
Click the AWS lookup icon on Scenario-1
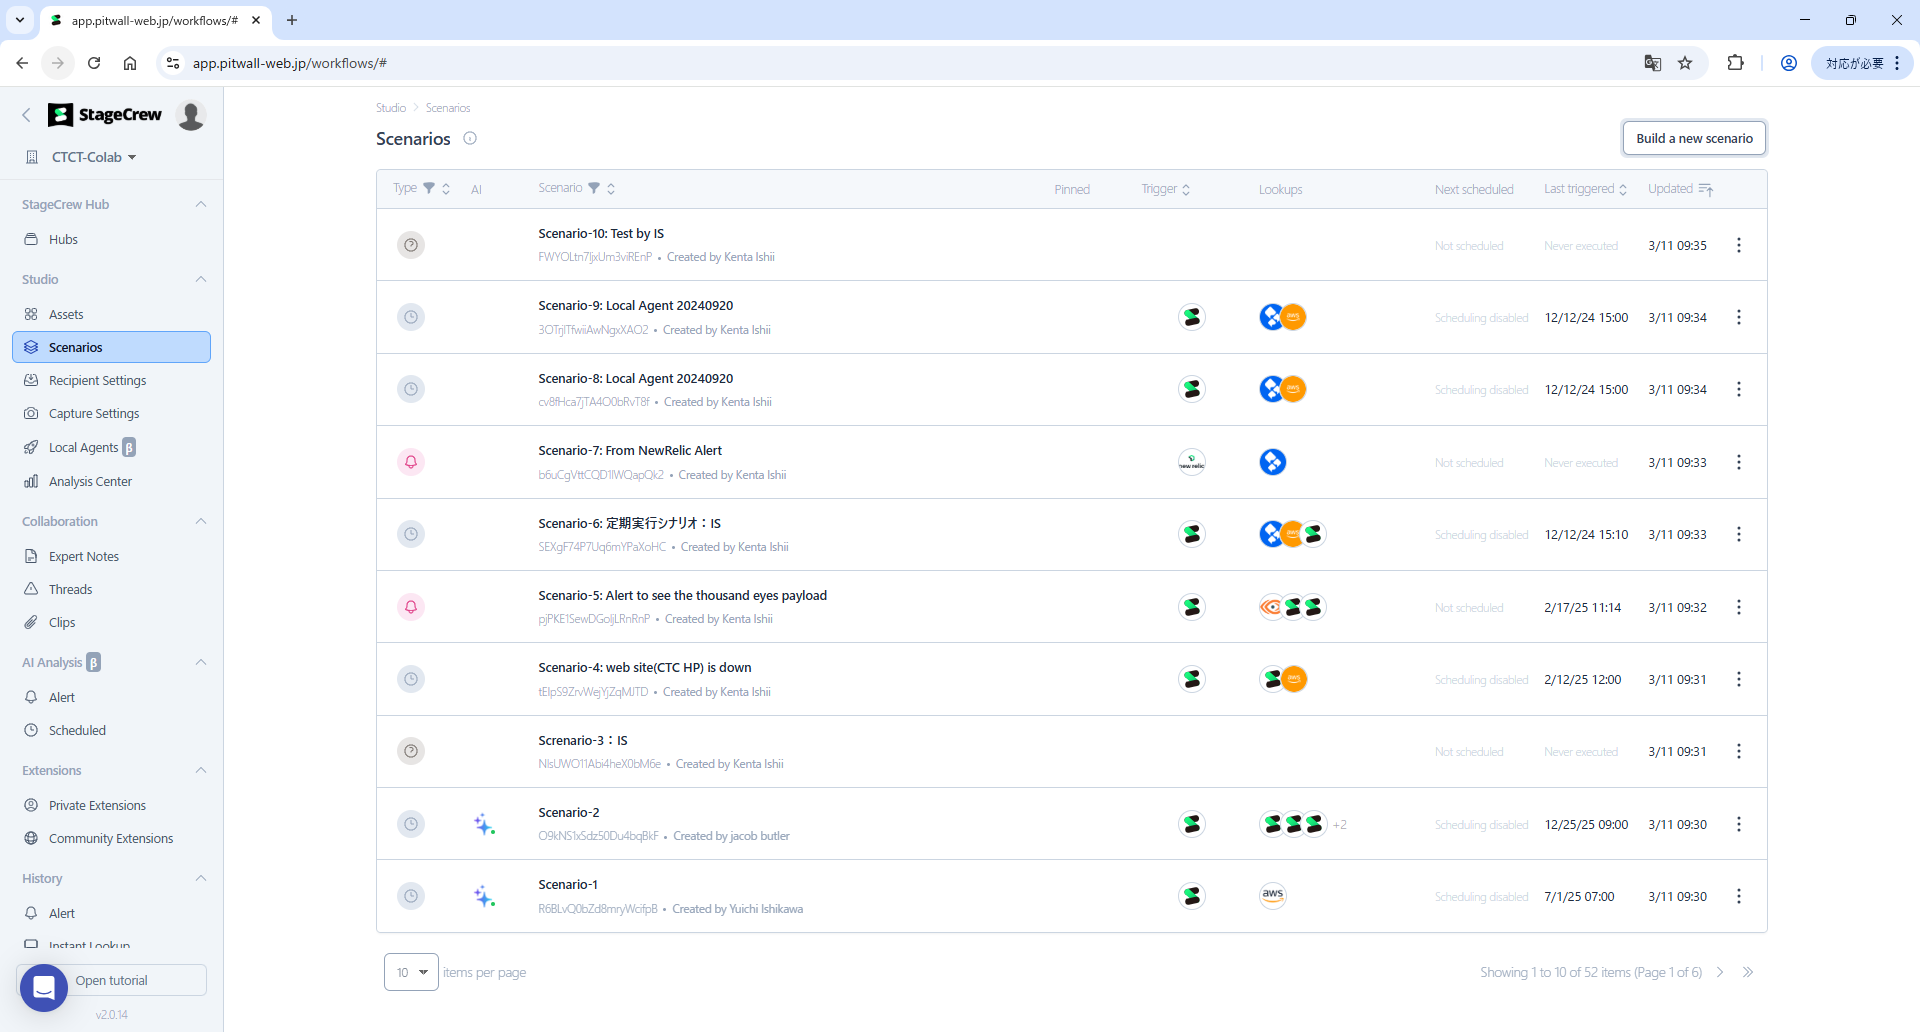[x=1272, y=895]
